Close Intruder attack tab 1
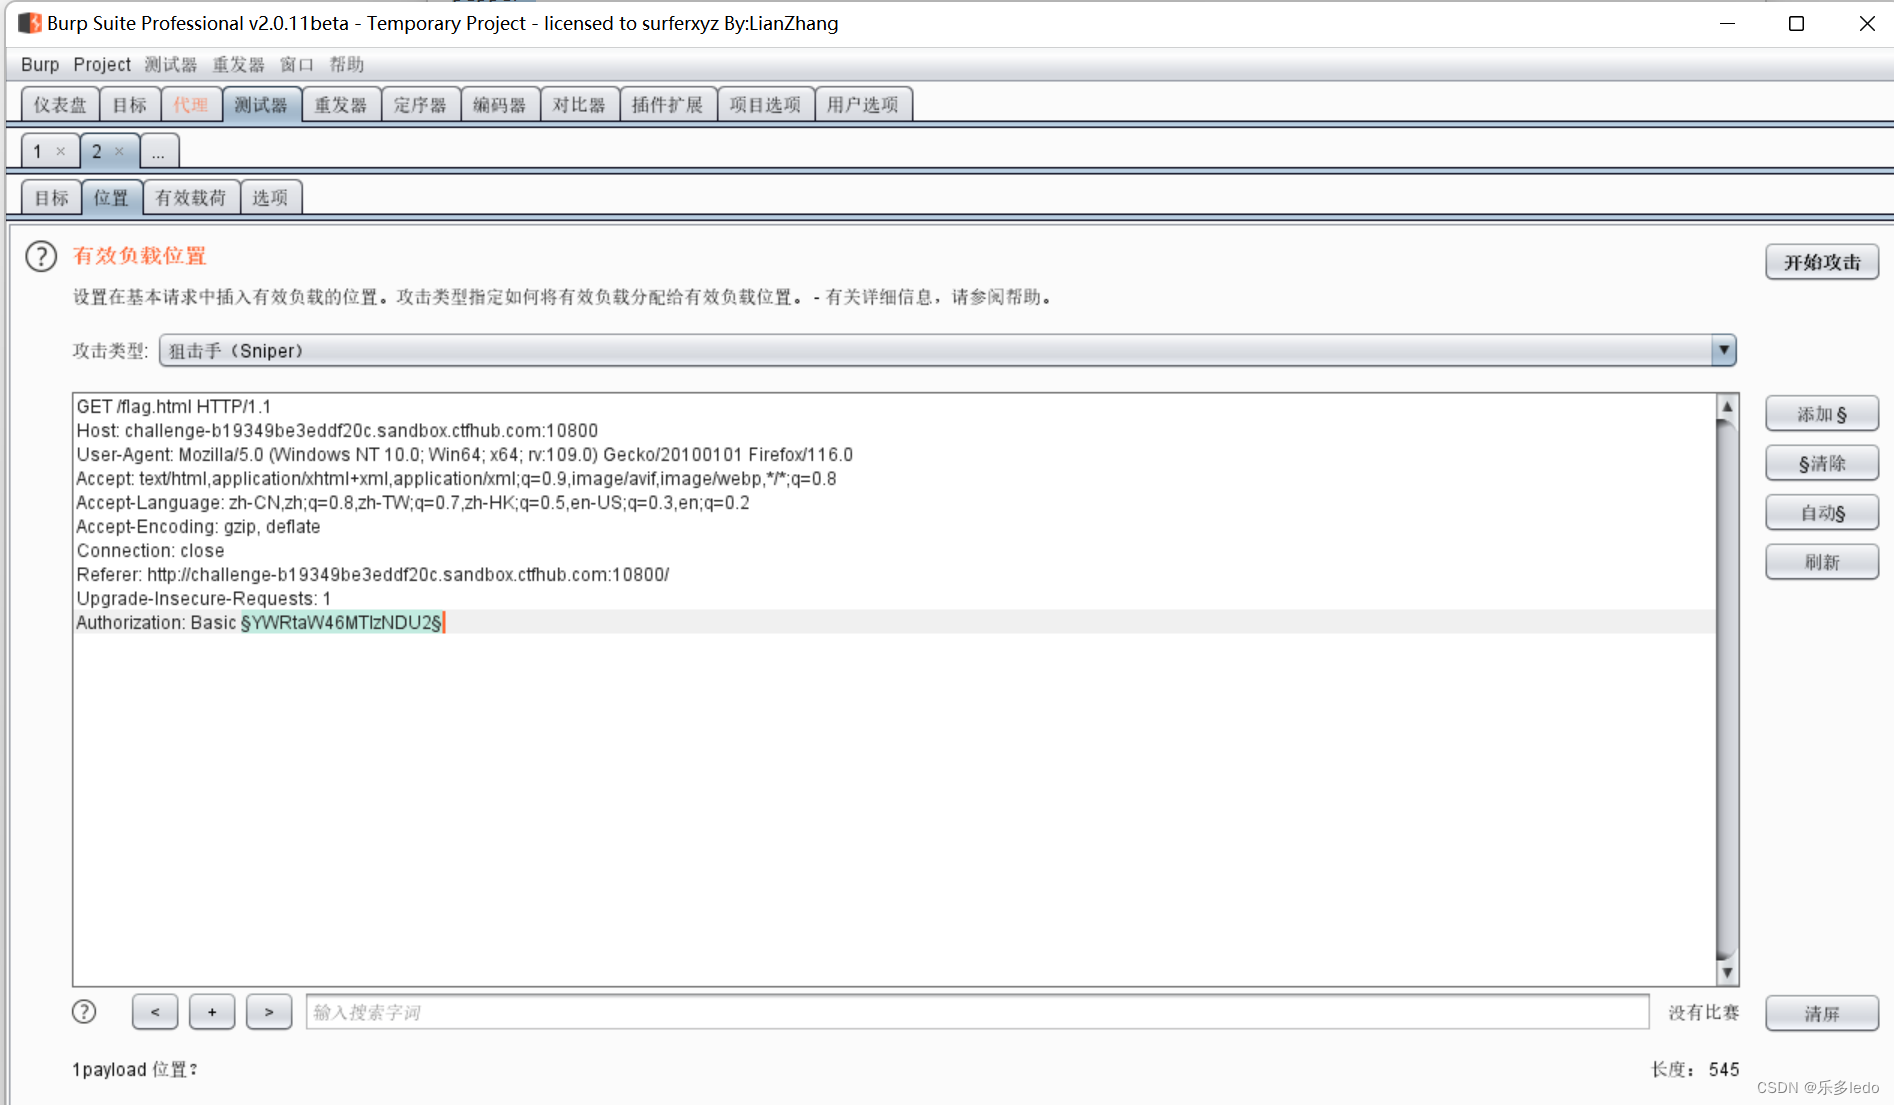The image size is (1894, 1105). 61,151
